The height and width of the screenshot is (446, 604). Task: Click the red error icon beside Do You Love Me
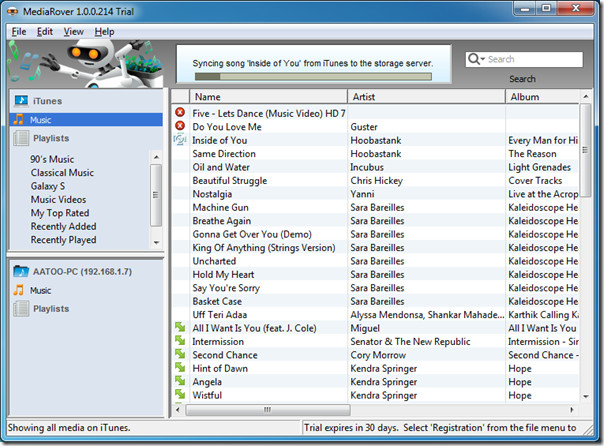click(180, 127)
